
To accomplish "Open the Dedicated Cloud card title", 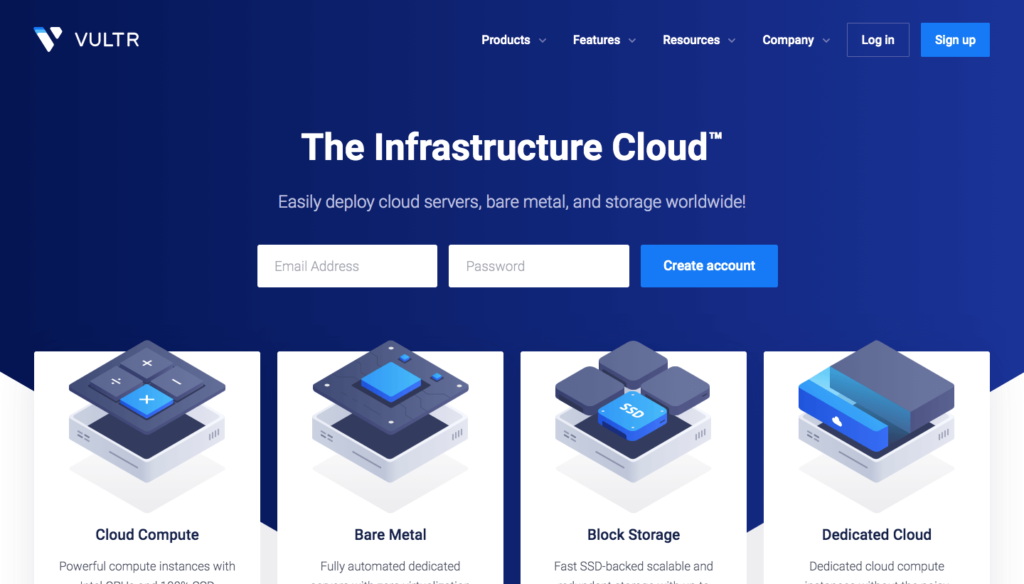I will click(876, 534).
